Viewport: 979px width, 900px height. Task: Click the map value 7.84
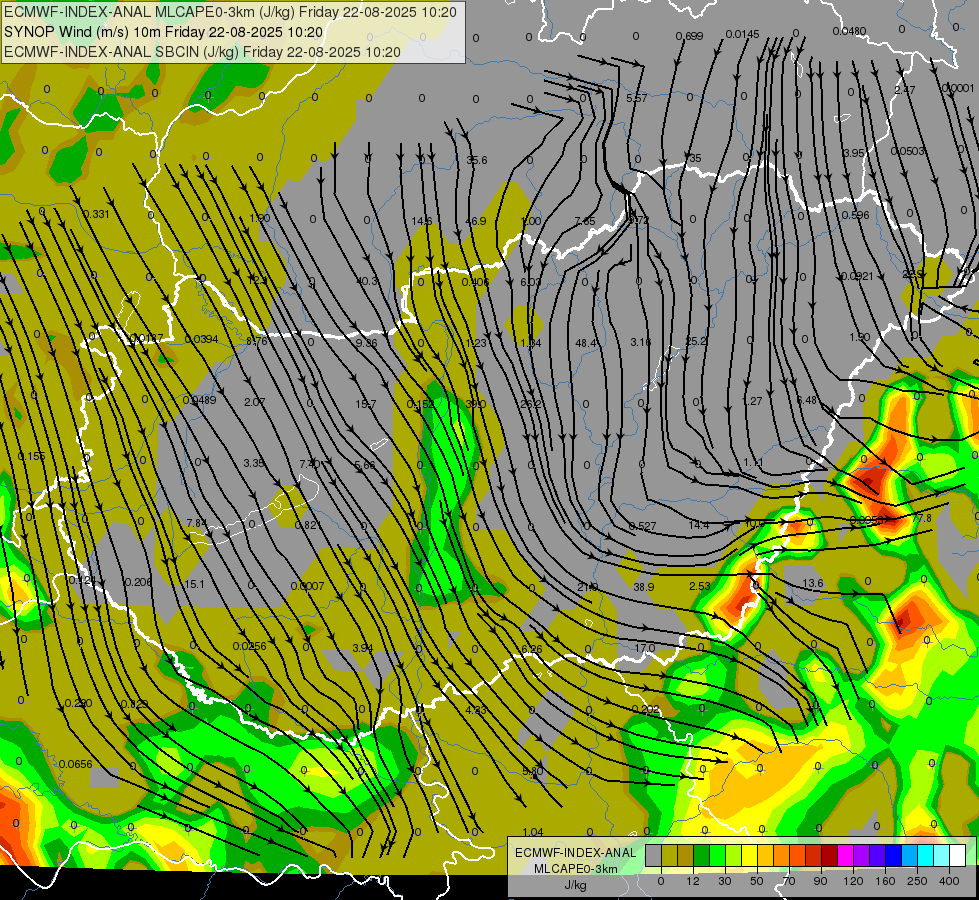pyautogui.click(x=197, y=523)
